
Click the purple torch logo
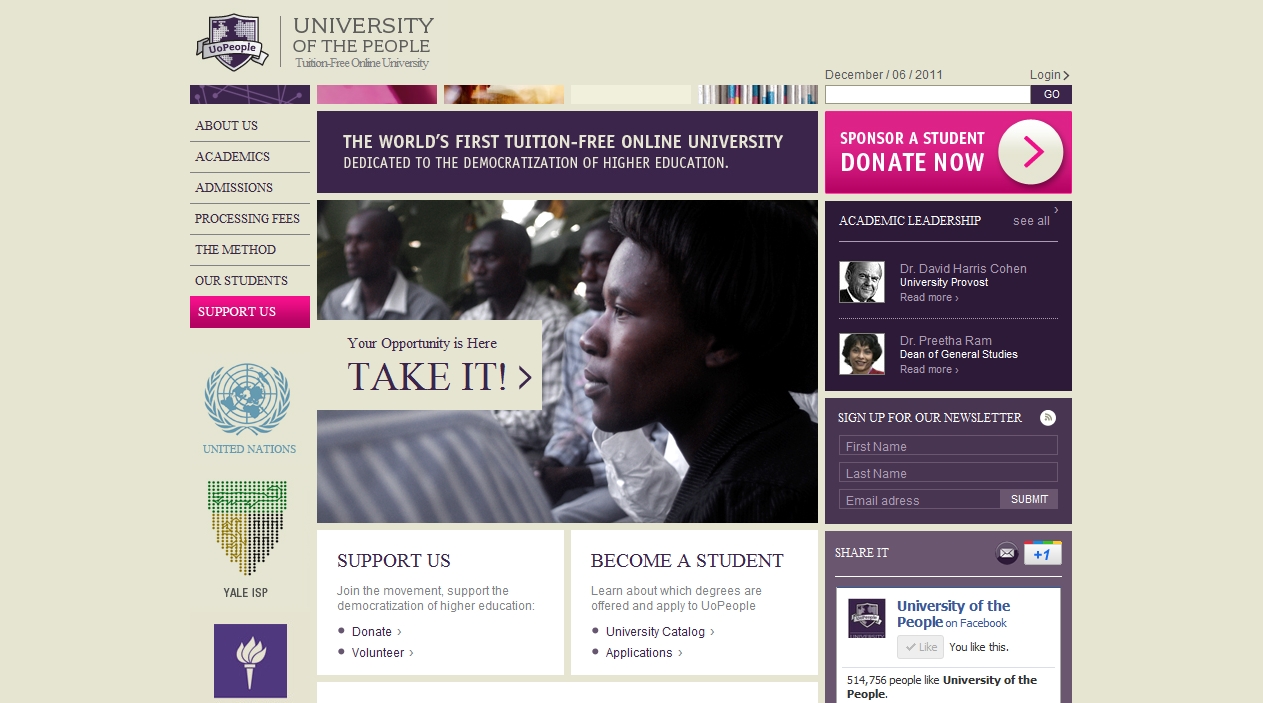[250, 660]
